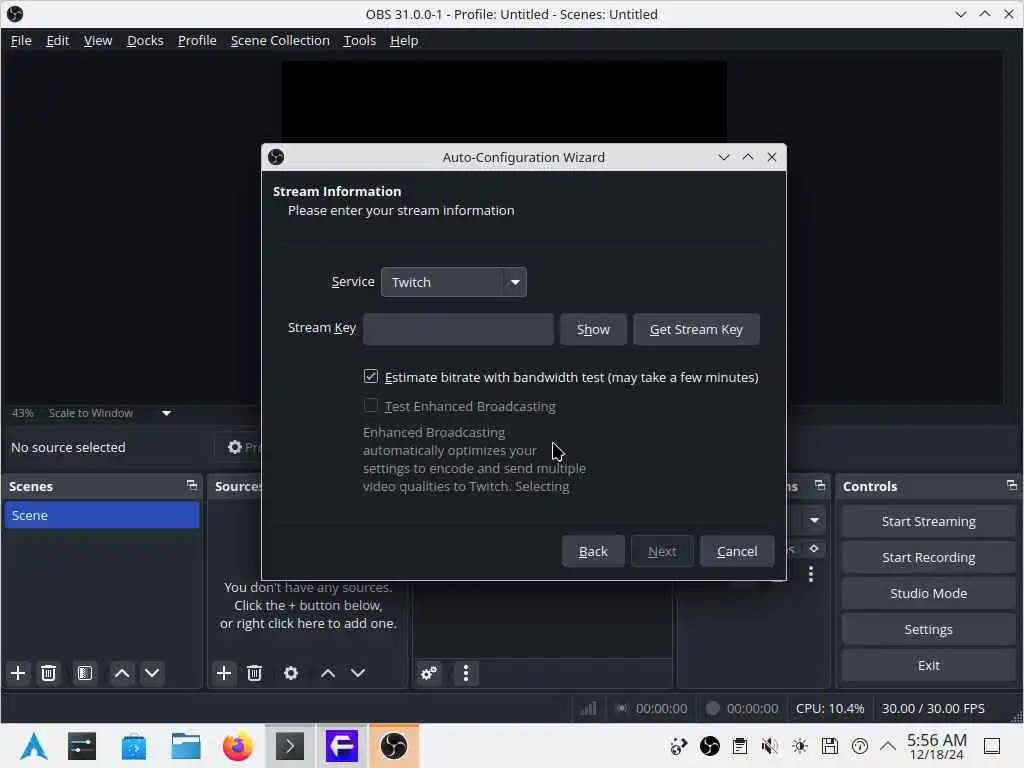Open the file manager in taskbar

coord(185,746)
